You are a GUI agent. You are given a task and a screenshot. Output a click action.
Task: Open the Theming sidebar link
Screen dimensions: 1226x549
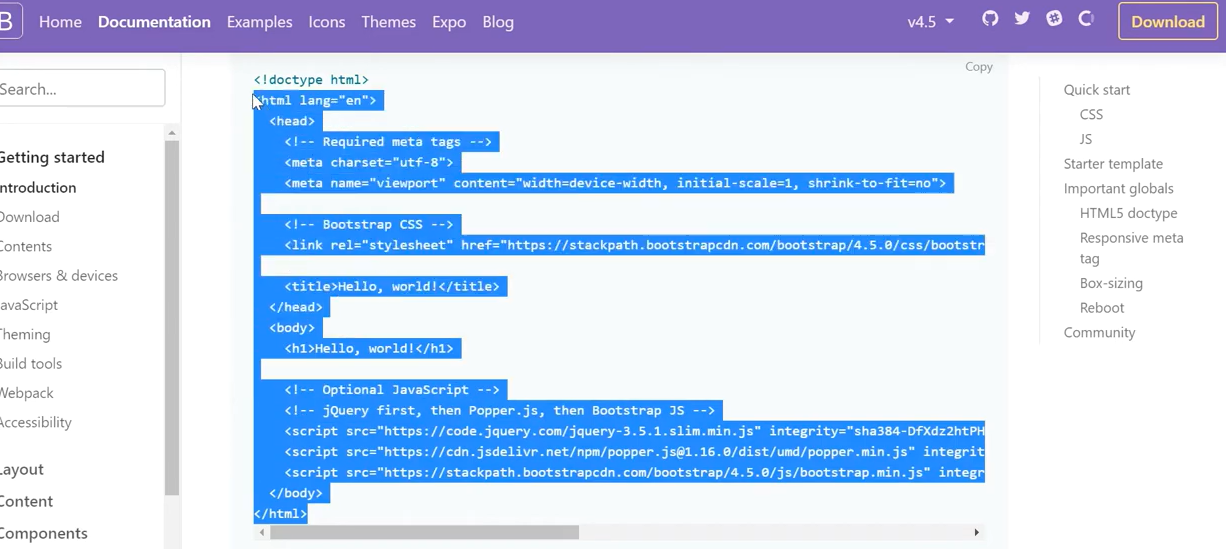[25, 334]
